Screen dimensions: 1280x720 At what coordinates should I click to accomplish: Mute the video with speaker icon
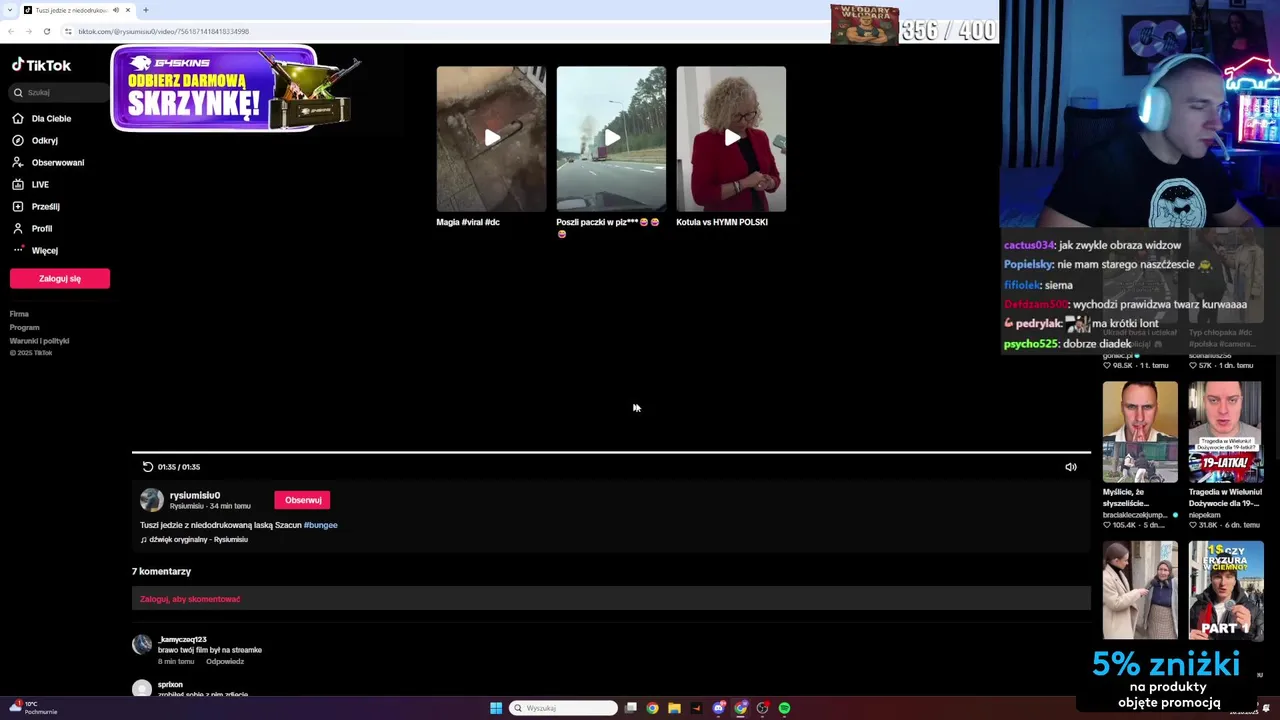coord(1071,467)
